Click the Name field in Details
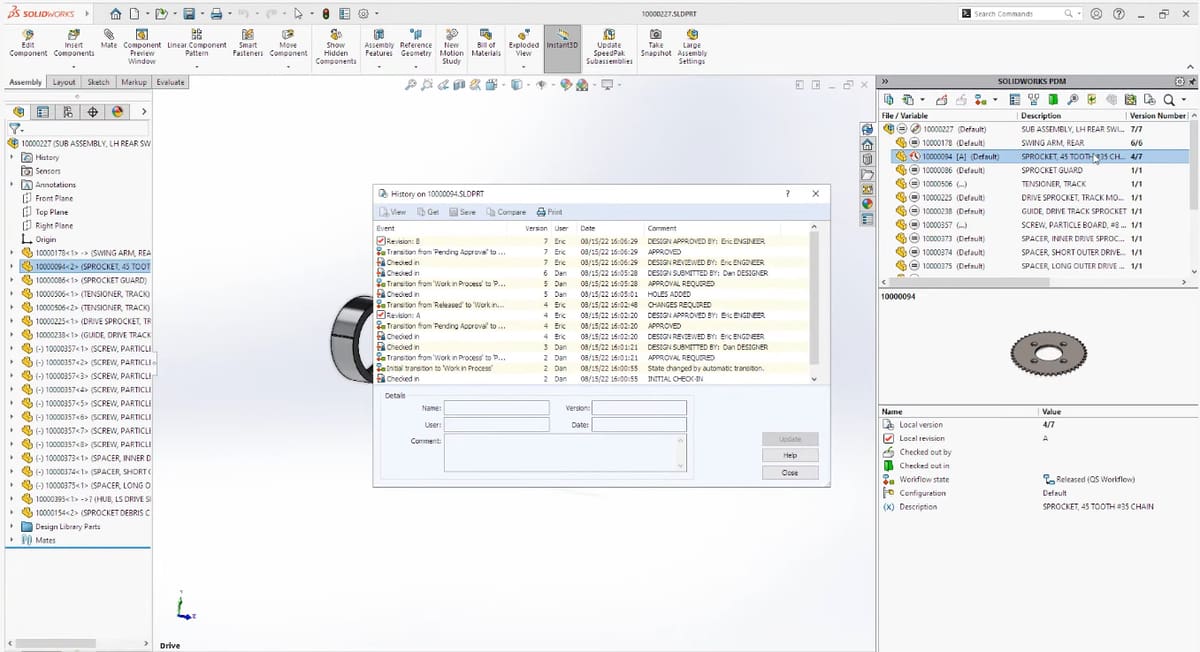1200x652 pixels. 497,408
